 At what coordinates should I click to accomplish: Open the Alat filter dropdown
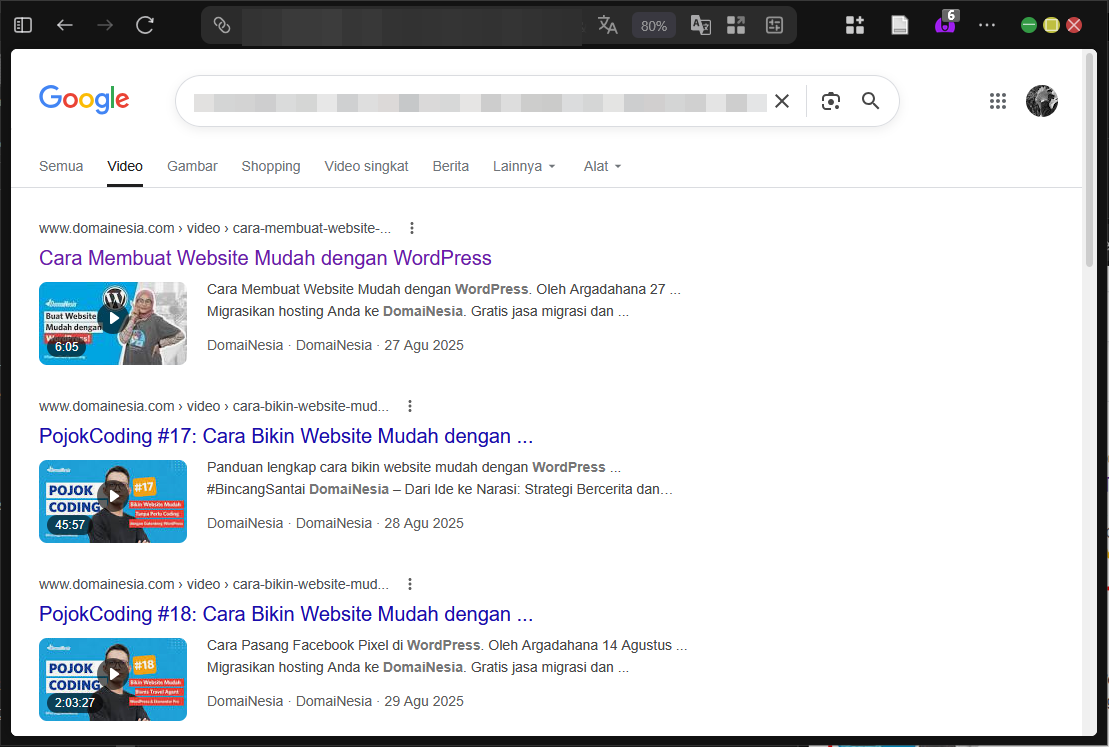[x=602, y=166]
